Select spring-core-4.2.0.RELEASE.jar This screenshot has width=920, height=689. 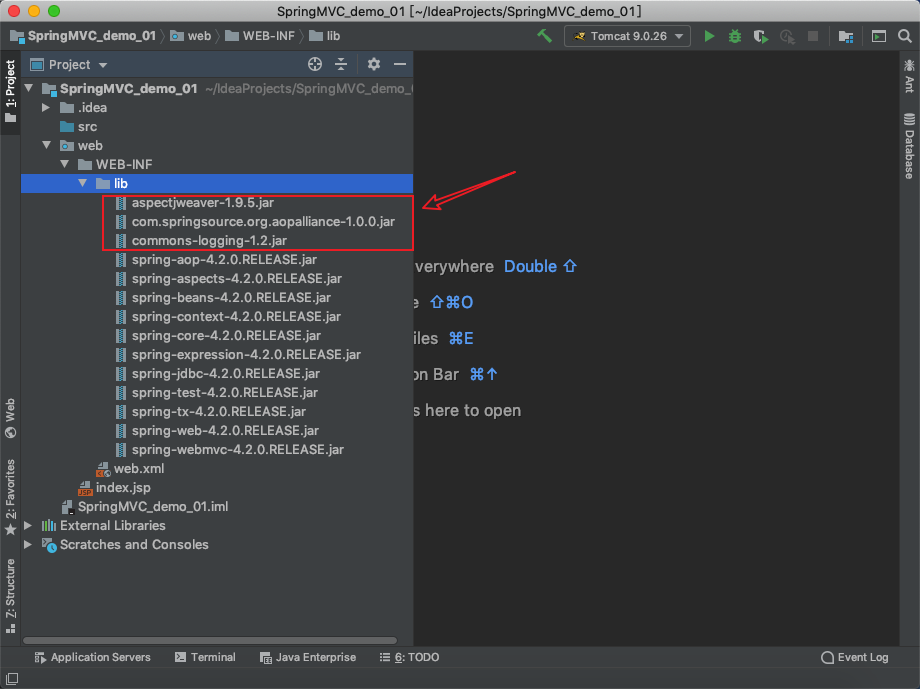tap(226, 335)
